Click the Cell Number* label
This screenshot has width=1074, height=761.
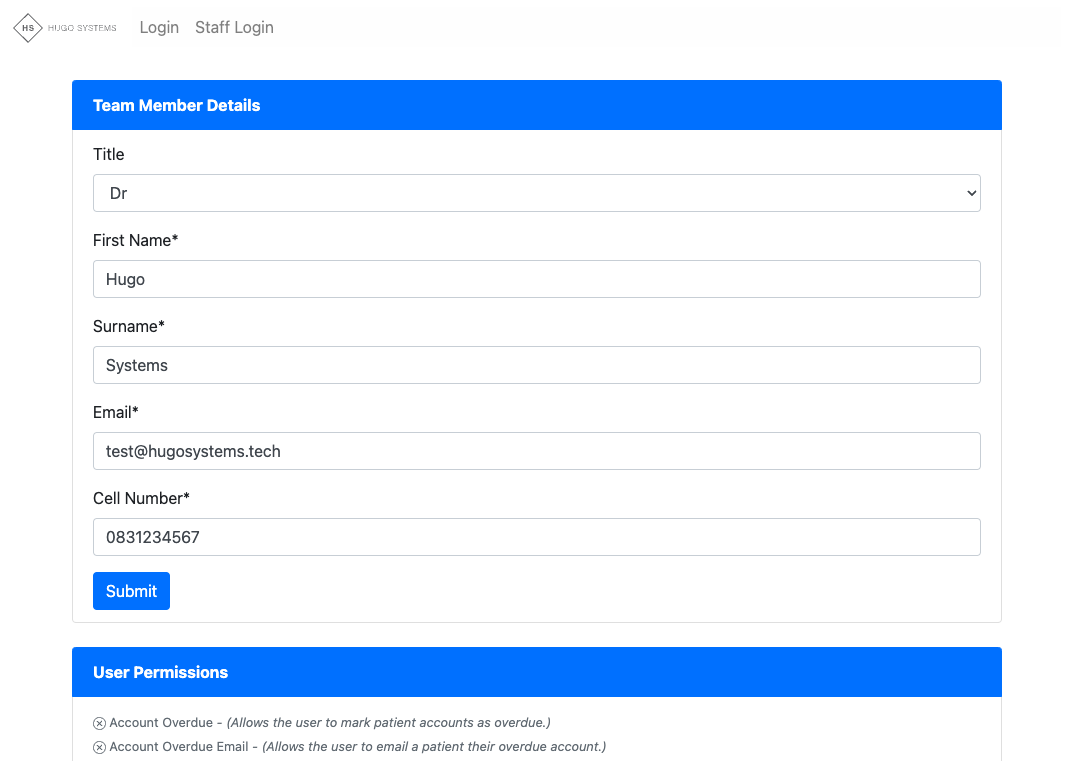[141, 498]
